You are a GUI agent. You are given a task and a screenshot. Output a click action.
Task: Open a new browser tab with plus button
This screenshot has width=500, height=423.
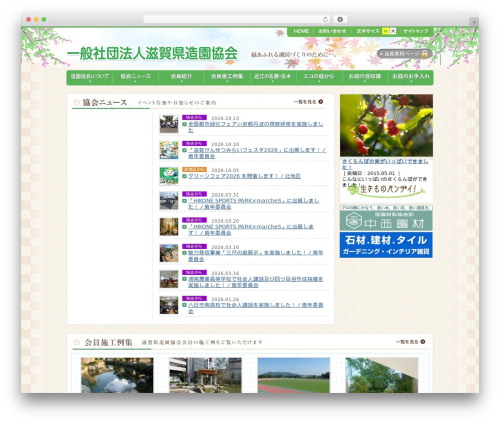[x=474, y=22]
